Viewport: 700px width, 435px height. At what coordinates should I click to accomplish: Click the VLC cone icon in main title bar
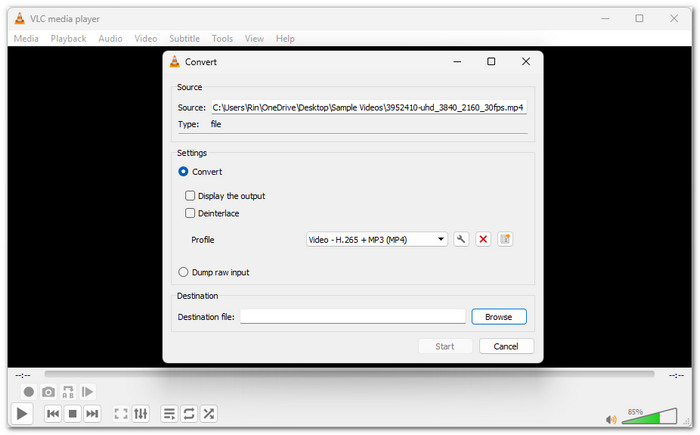click(x=20, y=18)
